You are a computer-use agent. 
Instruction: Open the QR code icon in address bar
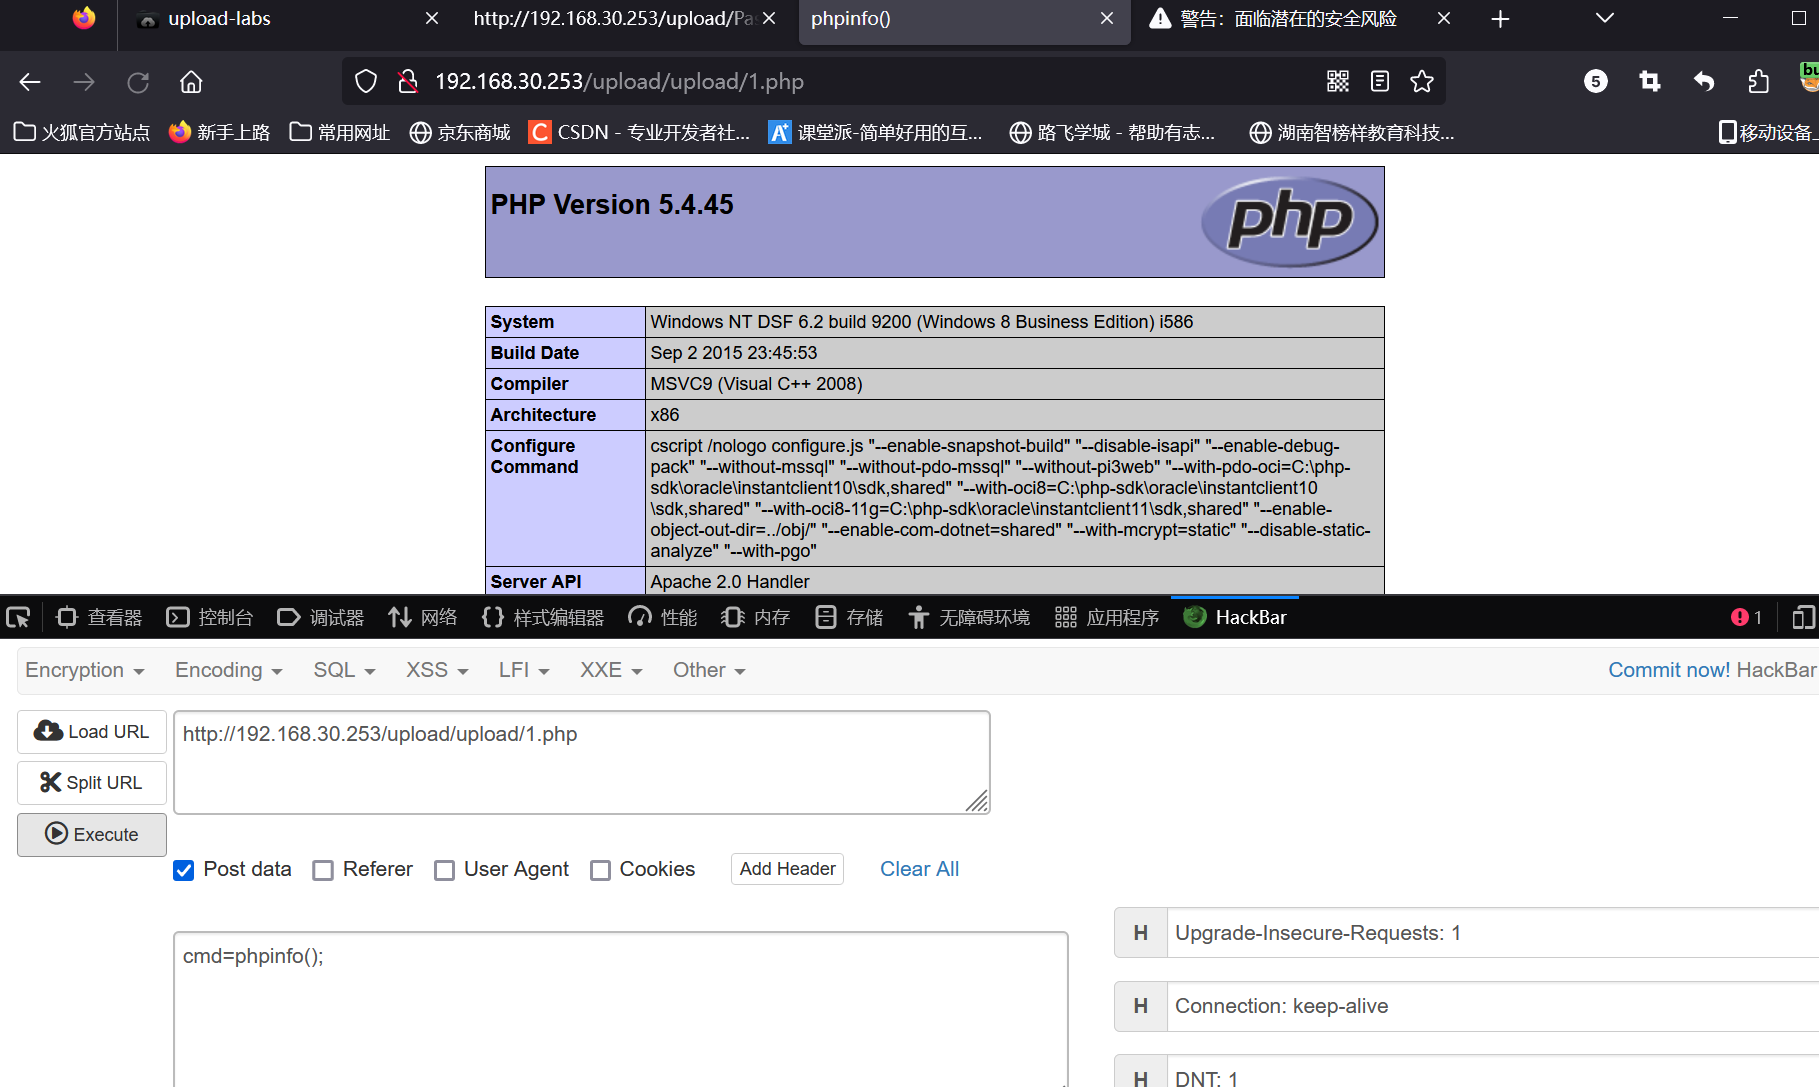pyautogui.click(x=1338, y=82)
